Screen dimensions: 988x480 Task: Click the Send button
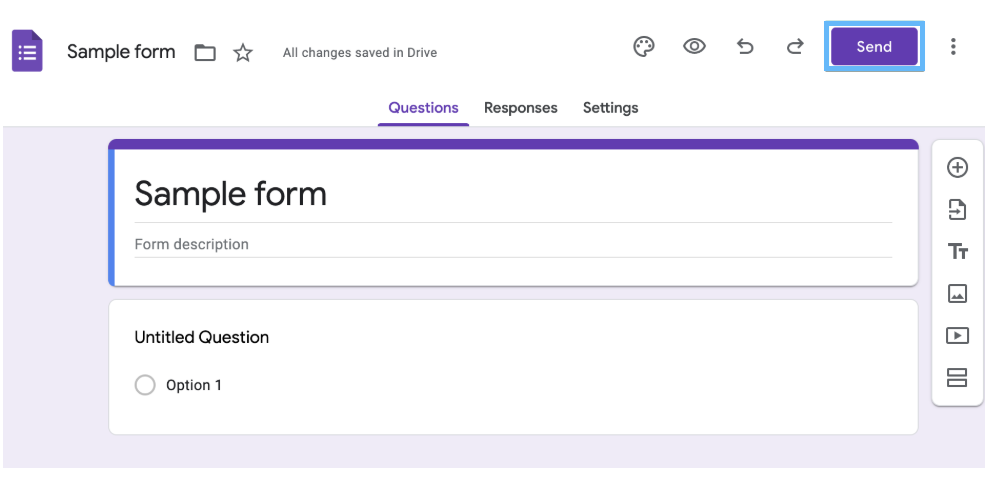coord(874,47)
